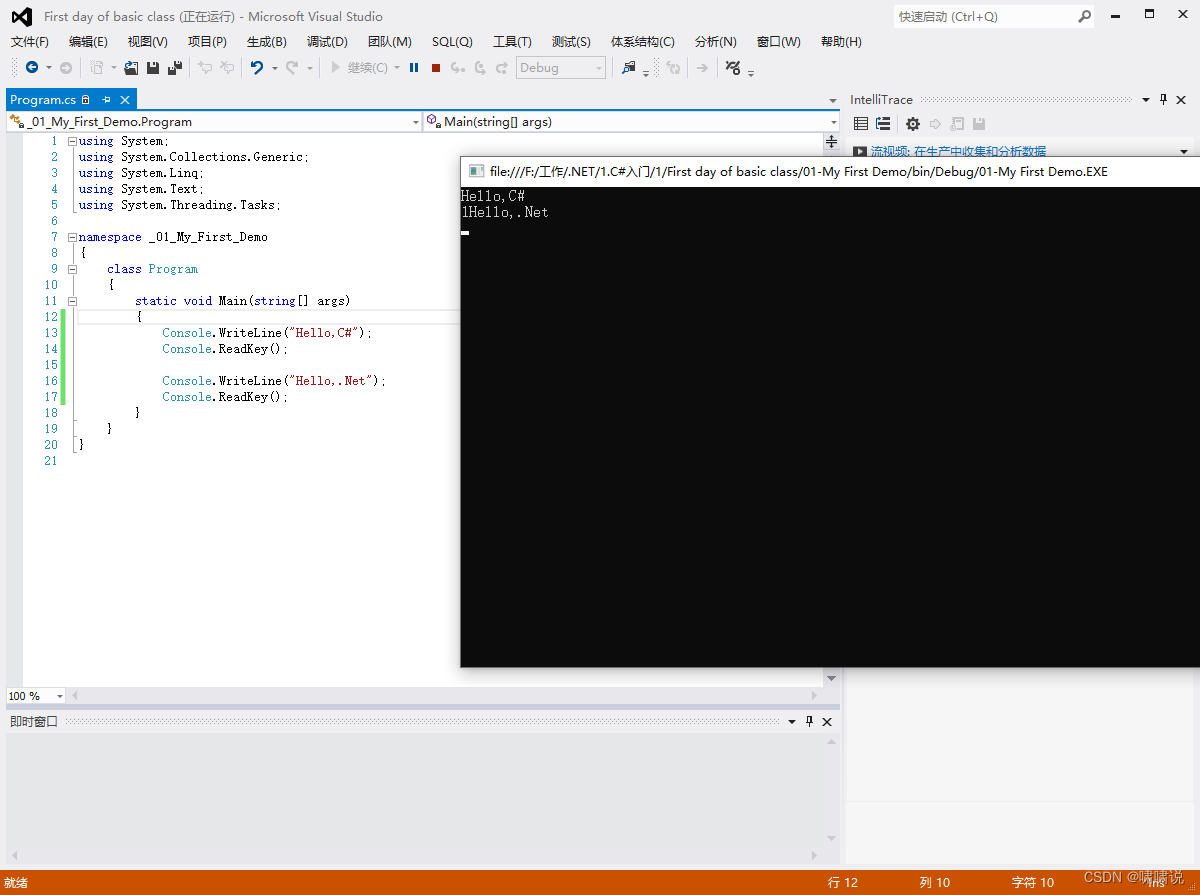This screenshot has height=895, width=1200.
Task: Open the 项目(P) menu
Action: tap(207, 42)
